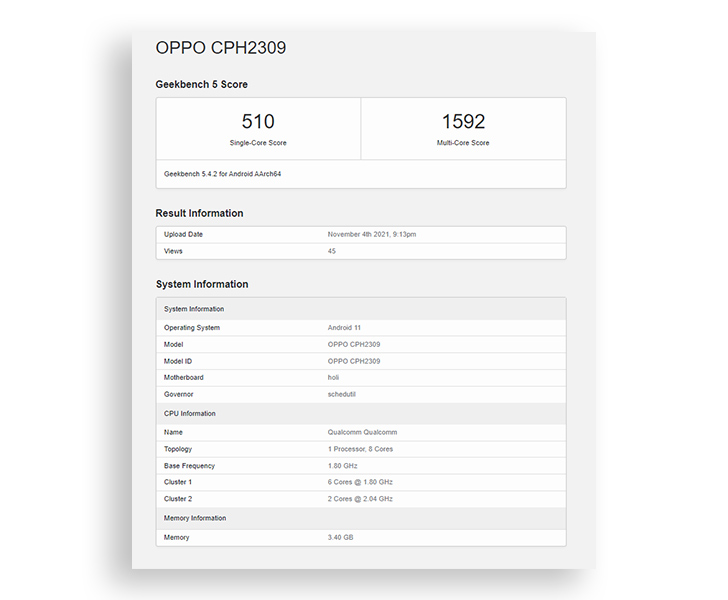Image resolution: width=728 pixels, height=600 pixels.
Task: Select the 2 Cores @ 2.04 GHz value
Action: pos(360,499)
